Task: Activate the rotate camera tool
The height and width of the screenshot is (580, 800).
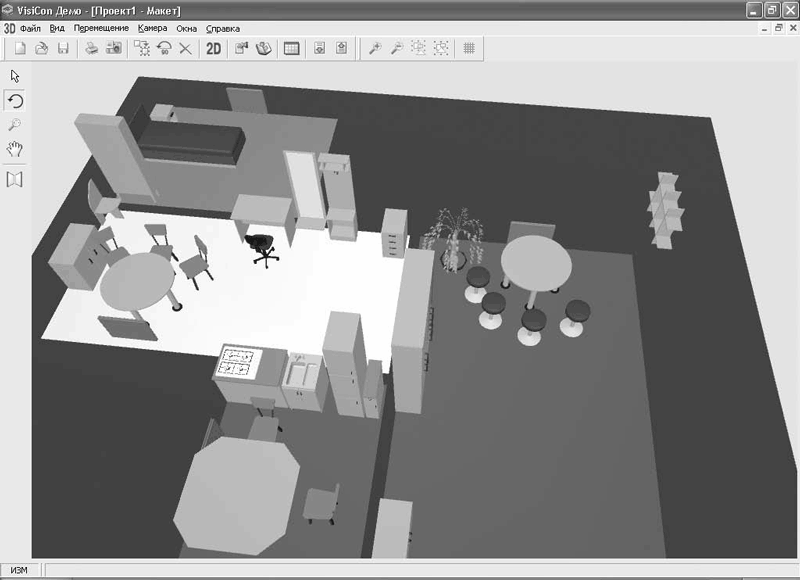Action: [15, 101]
